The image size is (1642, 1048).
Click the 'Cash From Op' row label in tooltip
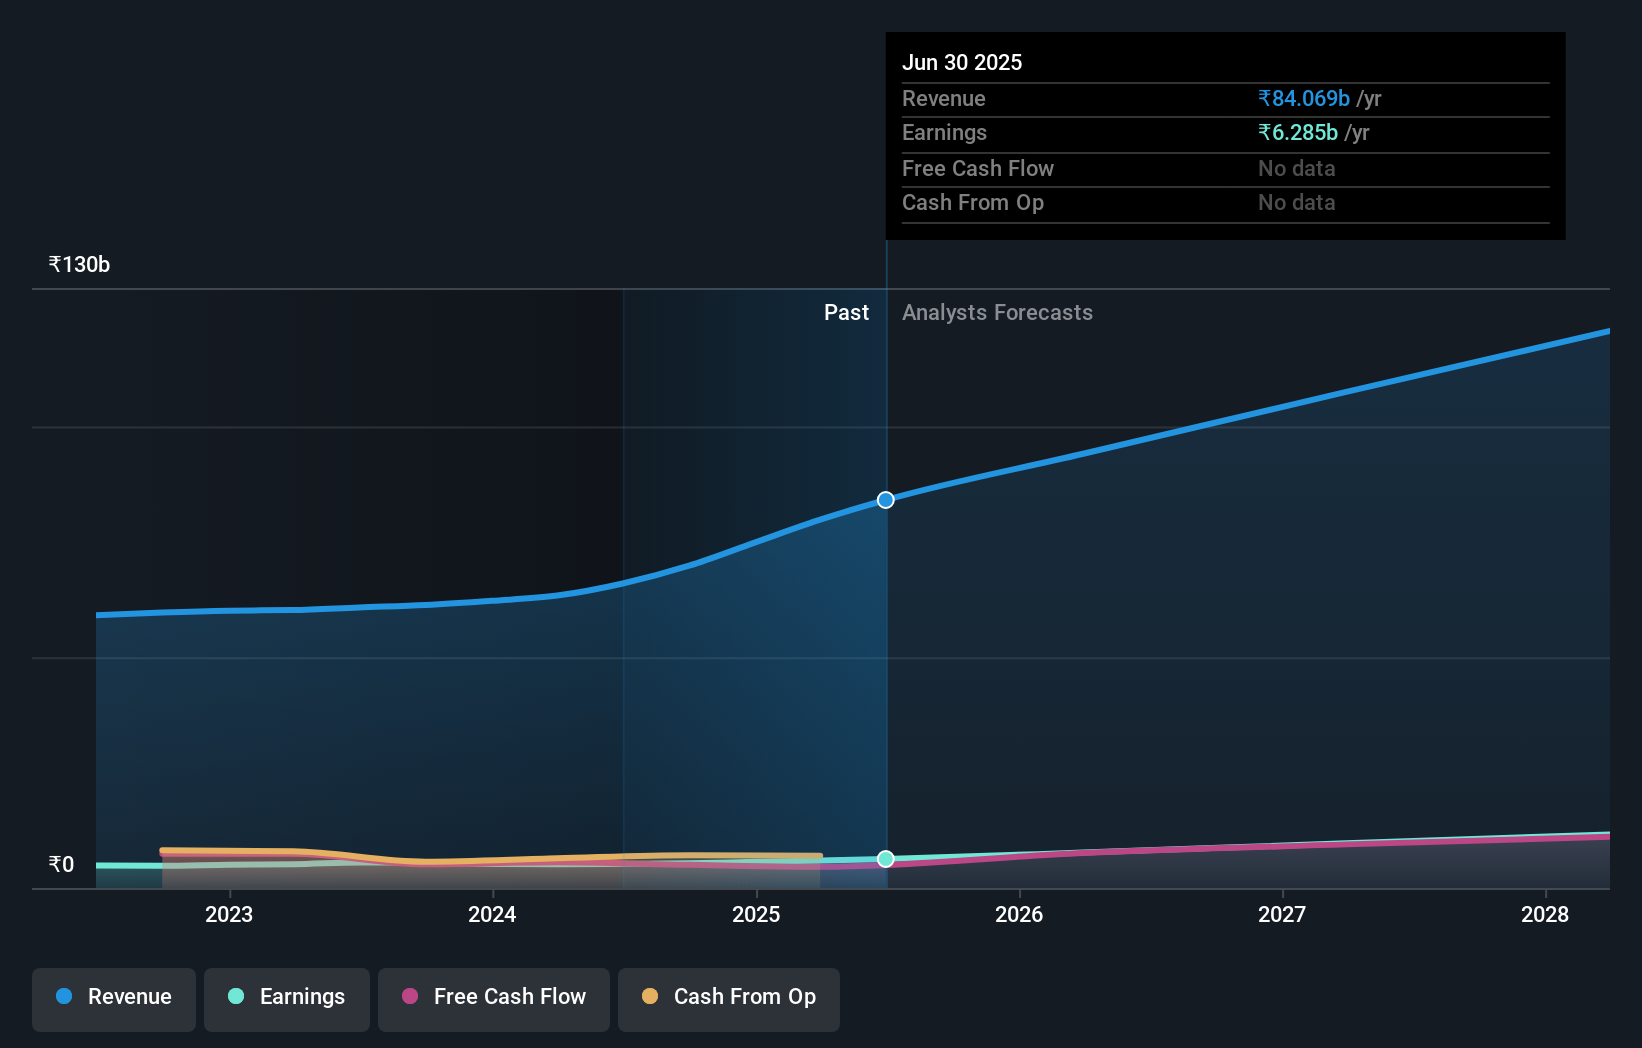pyautogui.click(x=973, y=203)
